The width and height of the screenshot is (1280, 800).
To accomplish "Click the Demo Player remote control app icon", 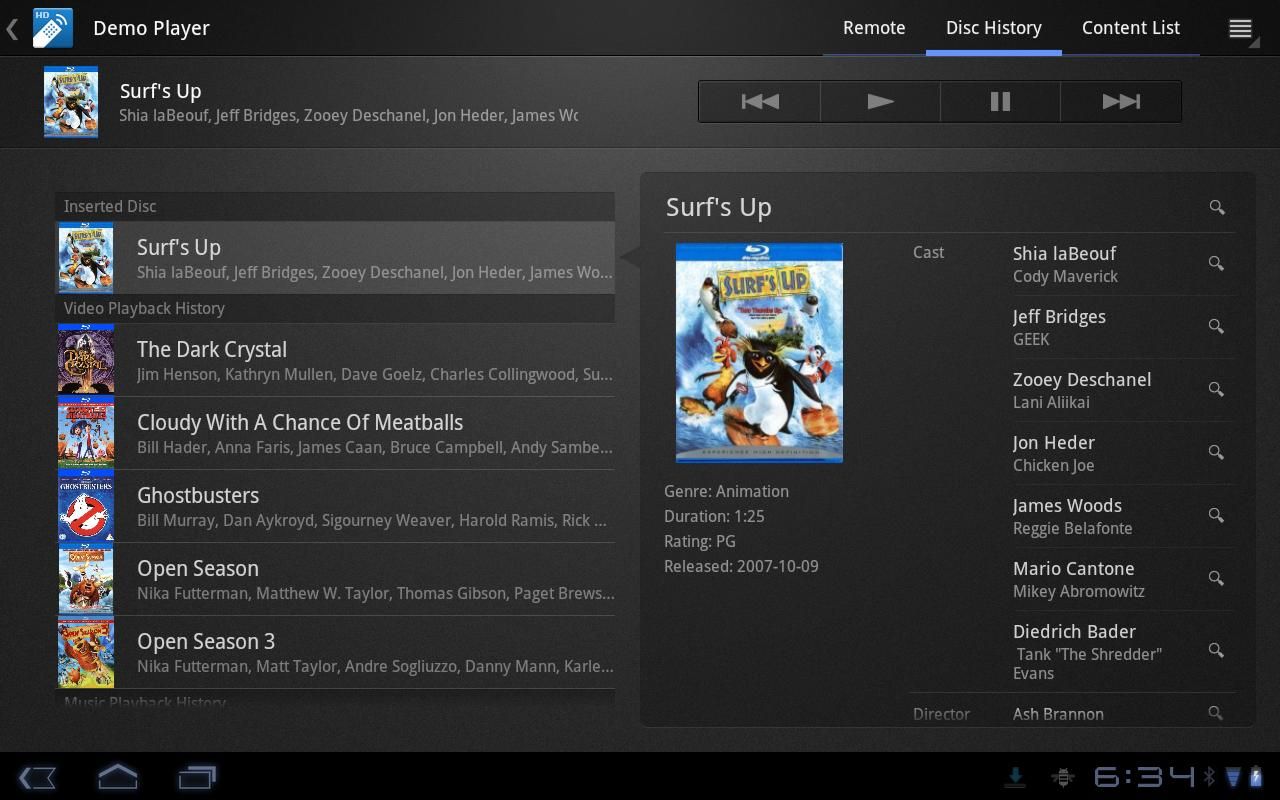I will coord(50,28).
